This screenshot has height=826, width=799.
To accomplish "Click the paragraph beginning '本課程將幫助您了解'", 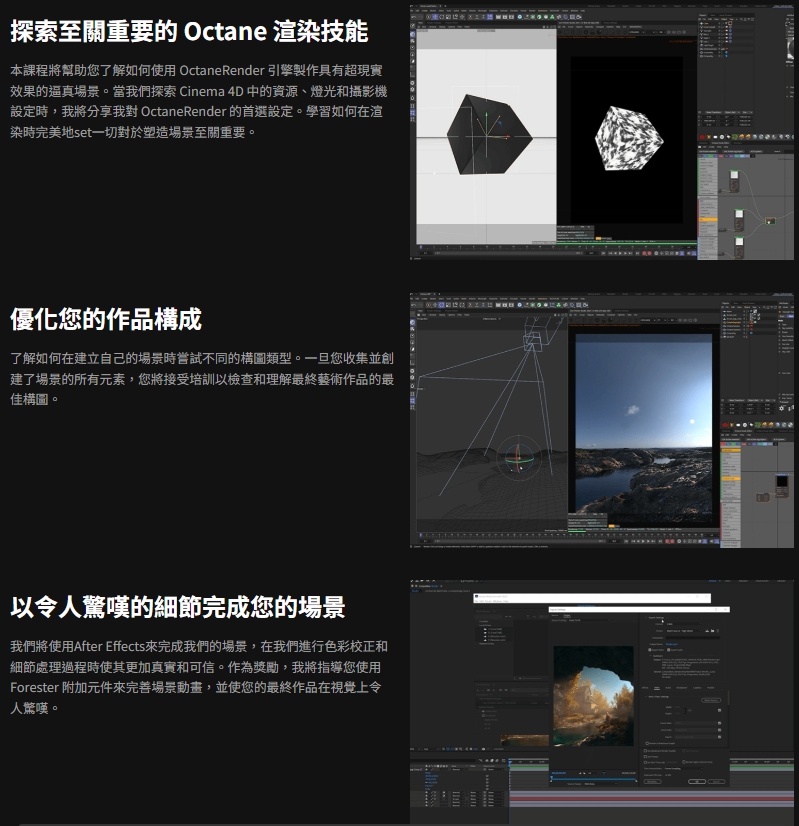I will (x=199, y=101).
